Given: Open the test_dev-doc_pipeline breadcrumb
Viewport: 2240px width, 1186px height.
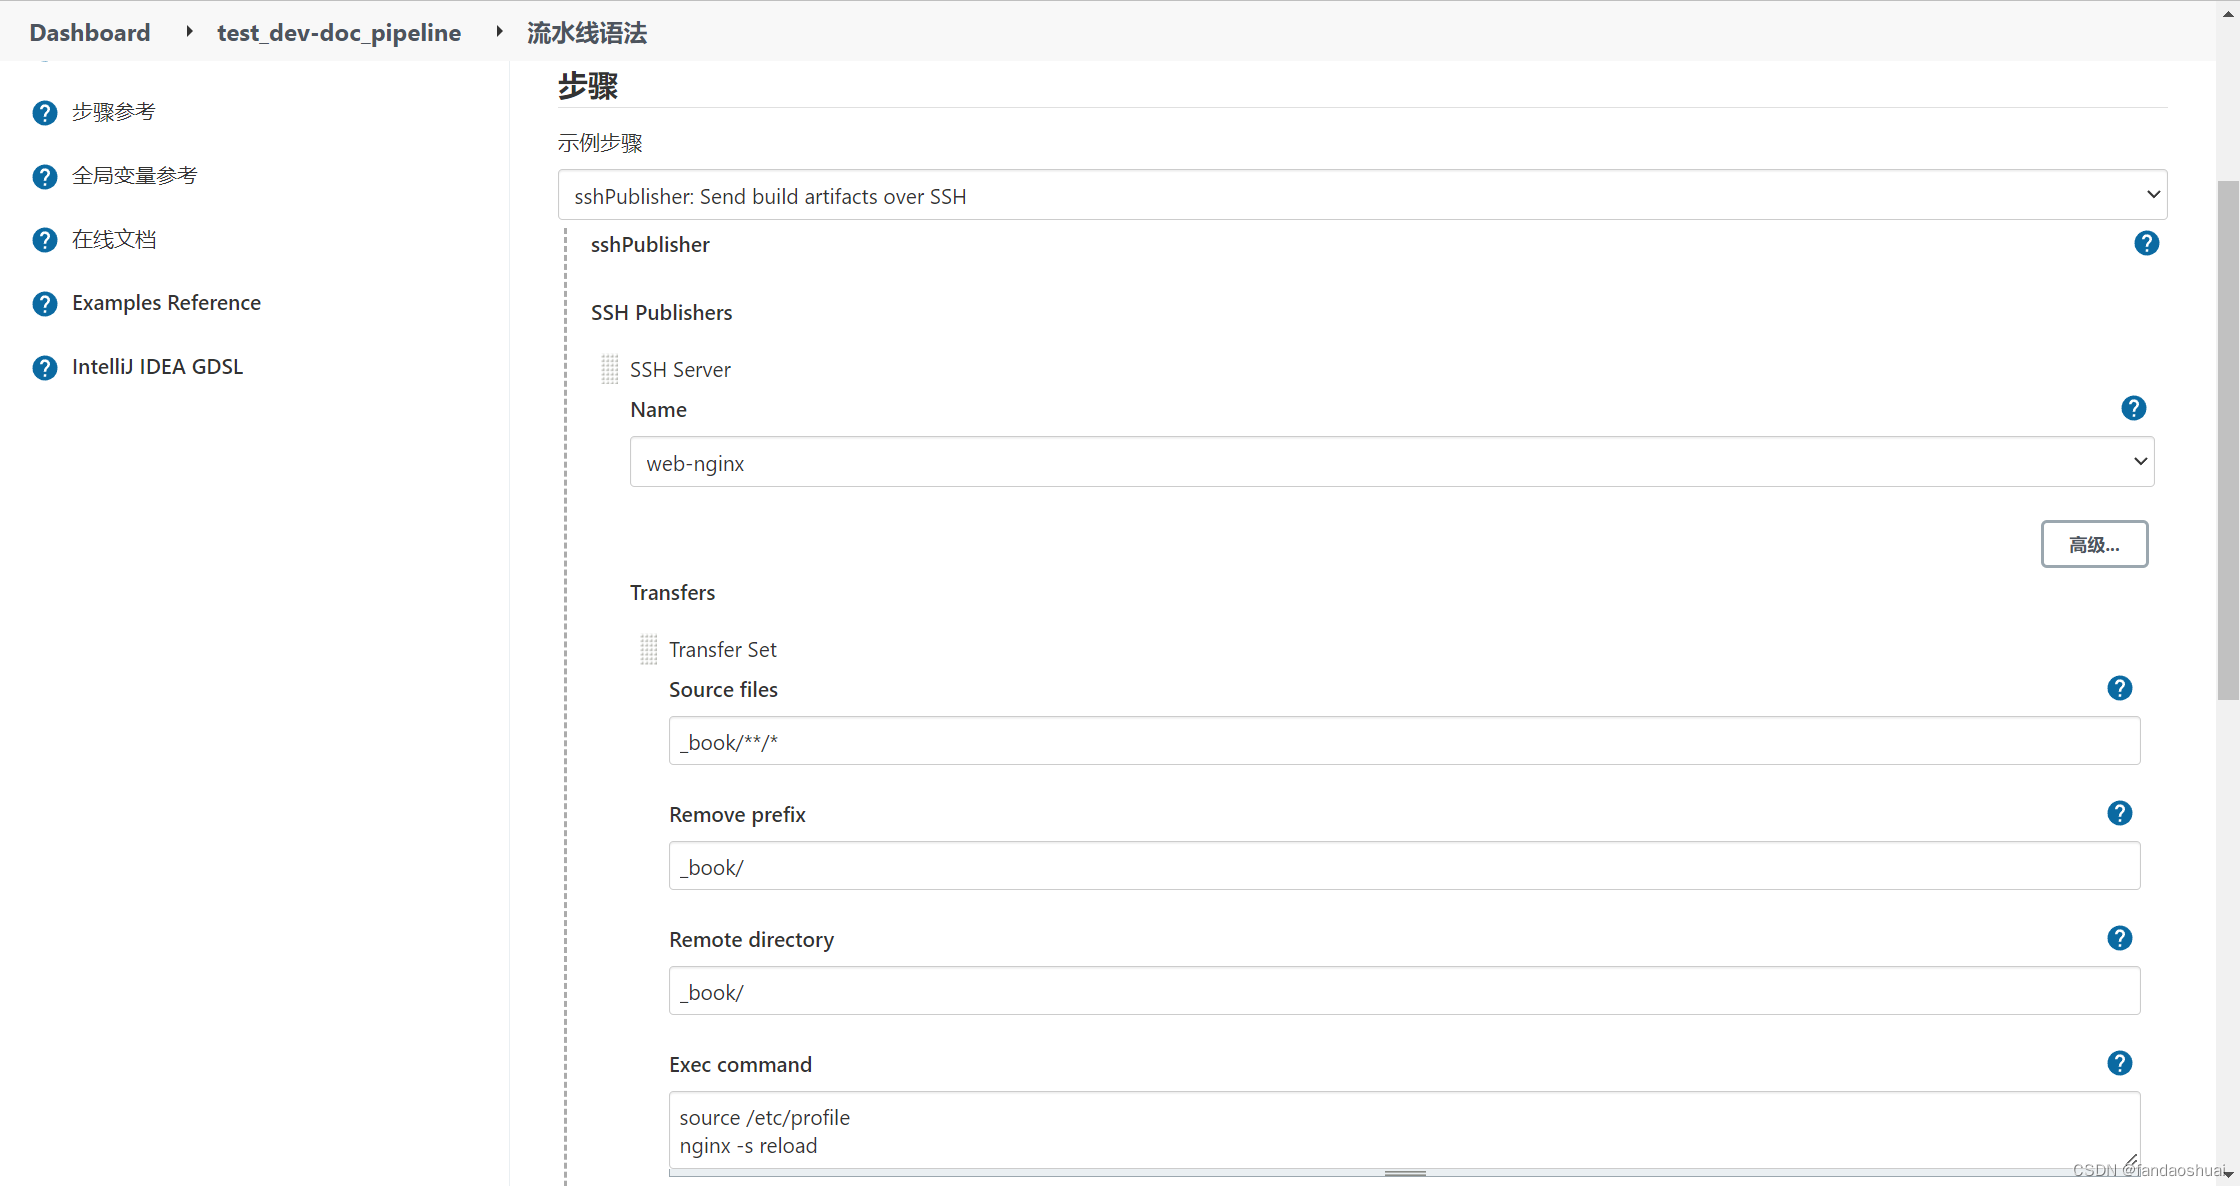Looking at the screenshot, I should click(339, 32).
